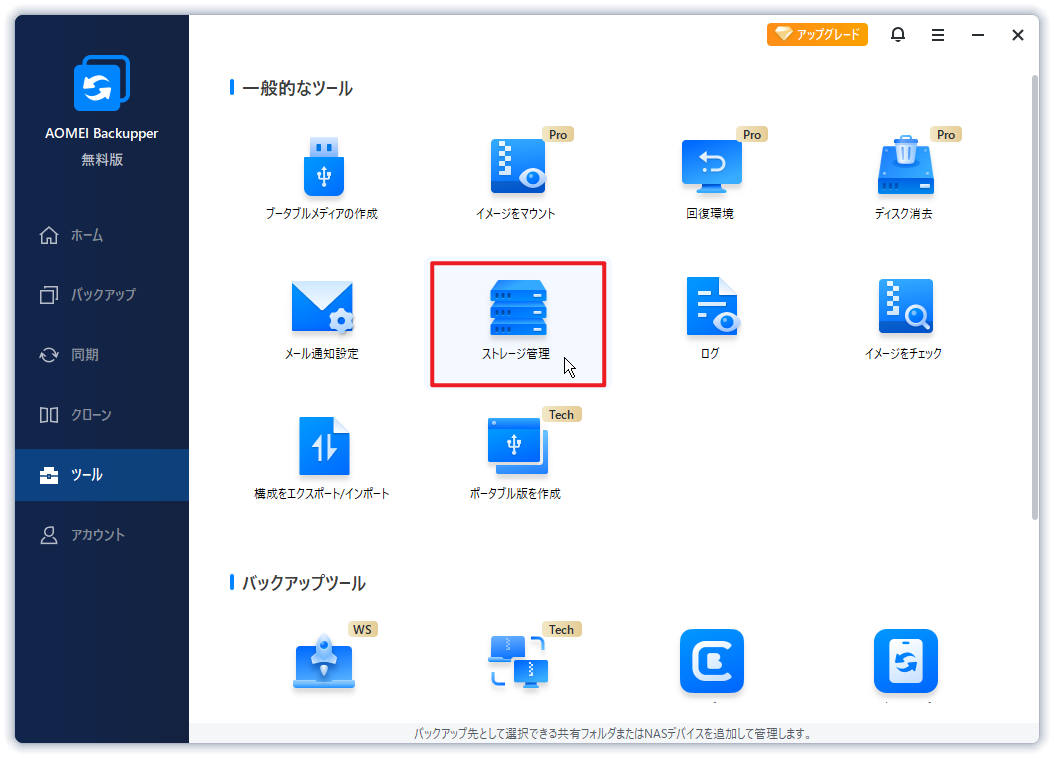
Task: Open the hamburger menu icon
Action: (x=938, y=35)
